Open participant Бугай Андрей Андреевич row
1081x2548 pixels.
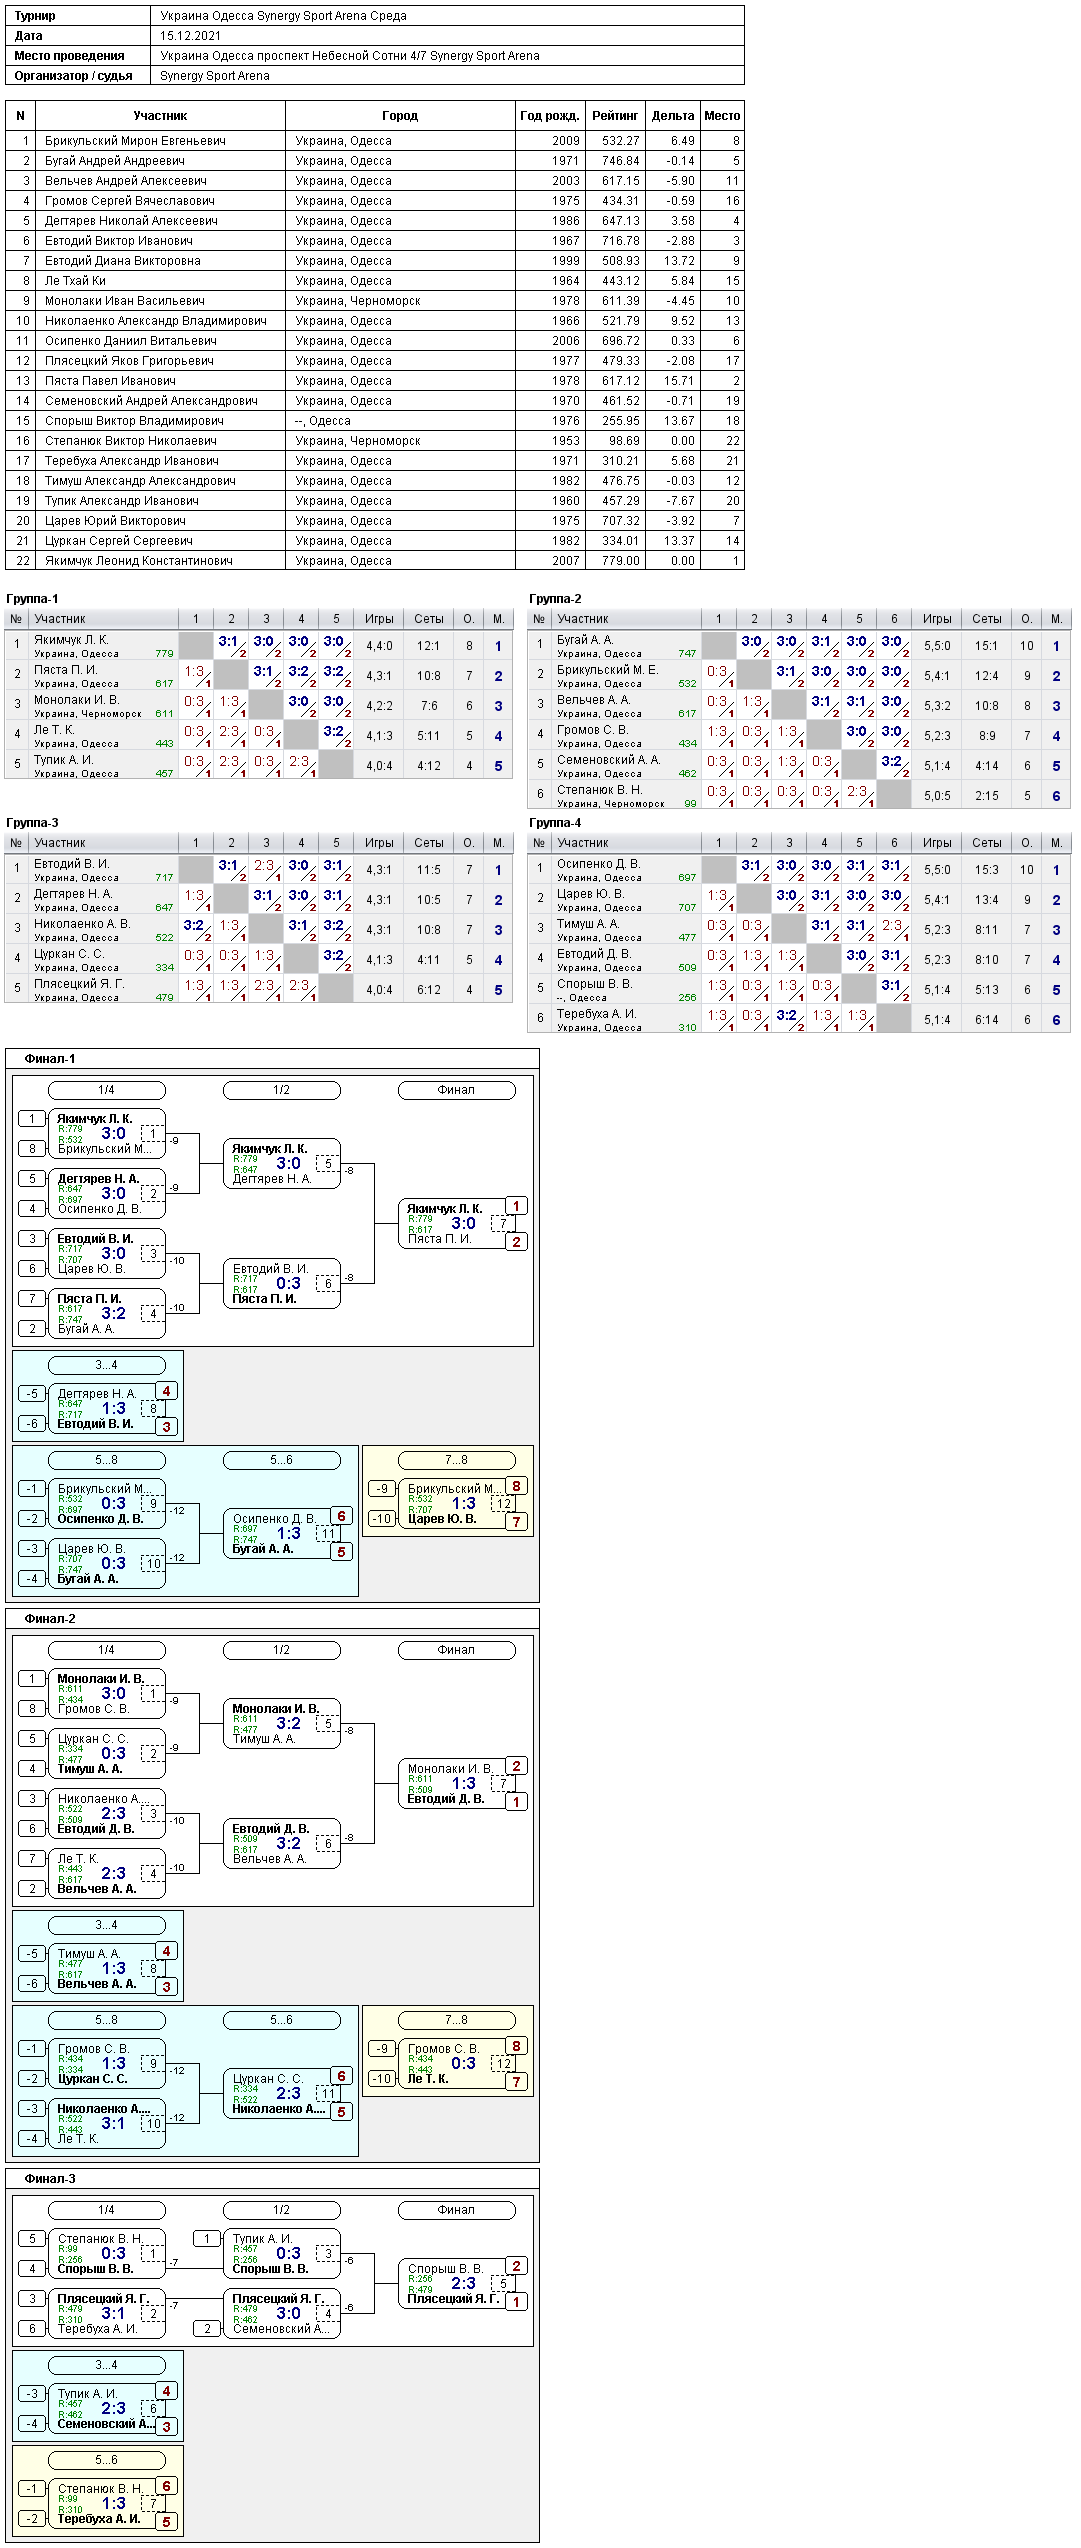click(375, 161)
